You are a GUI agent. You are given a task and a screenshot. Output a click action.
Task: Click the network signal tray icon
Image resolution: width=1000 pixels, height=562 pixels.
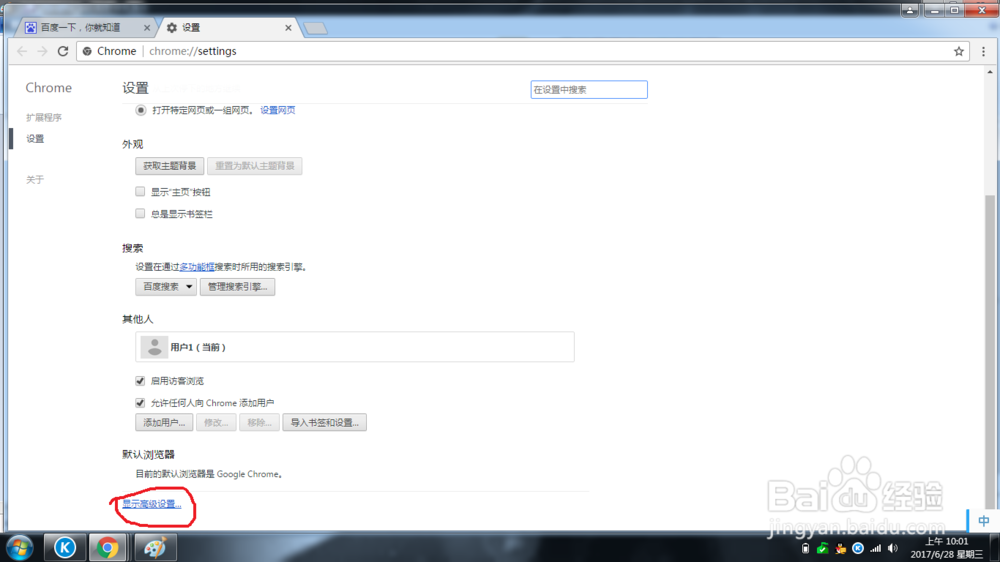[x=876, y=548]
